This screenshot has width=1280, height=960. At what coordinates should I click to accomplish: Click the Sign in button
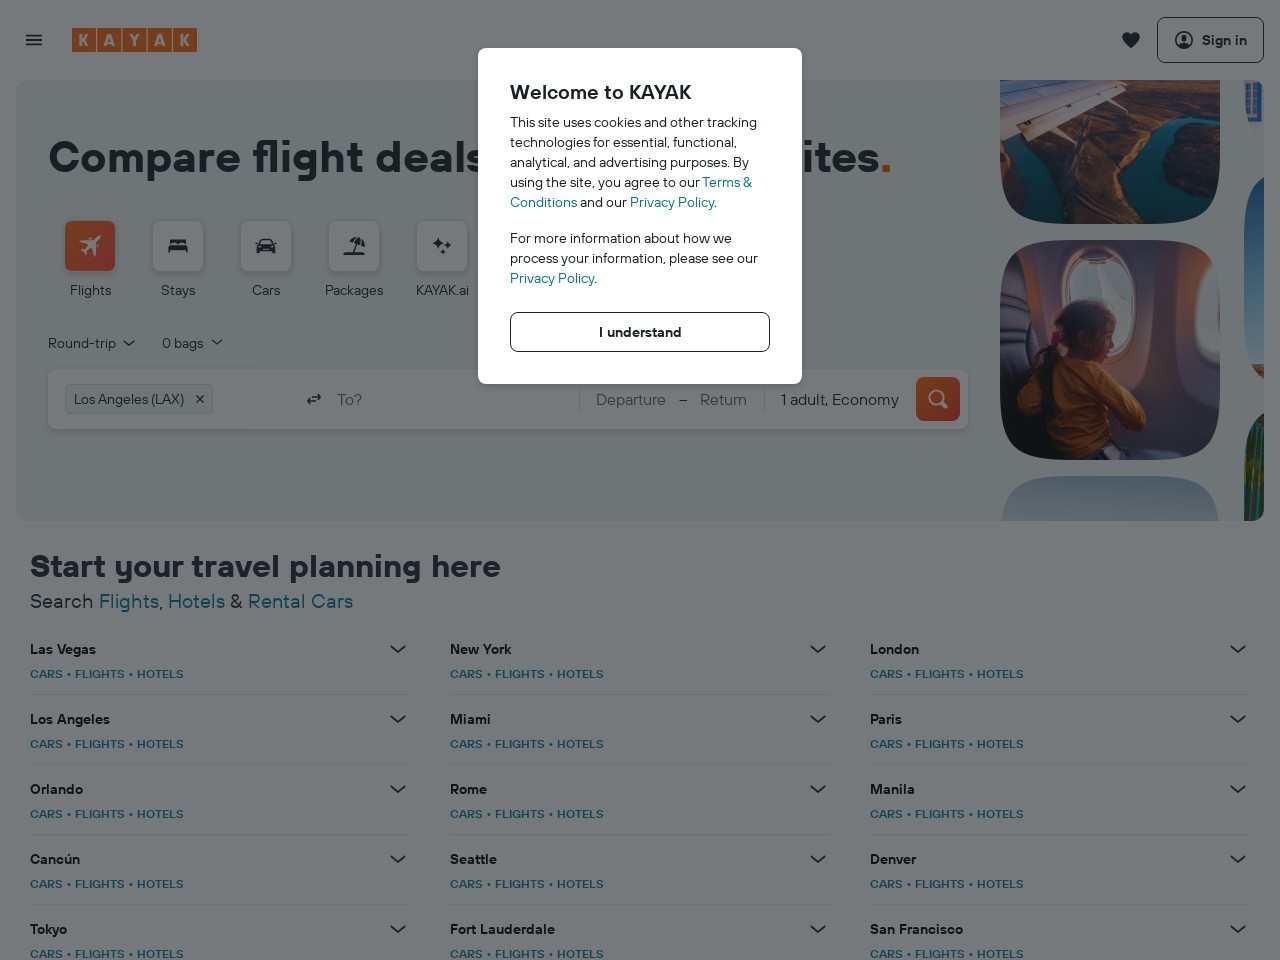[1210, 40]
